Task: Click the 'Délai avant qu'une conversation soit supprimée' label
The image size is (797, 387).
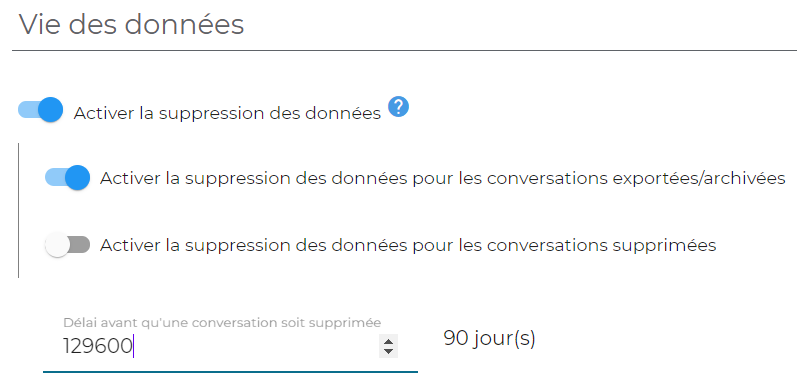Action: [222, 322]
